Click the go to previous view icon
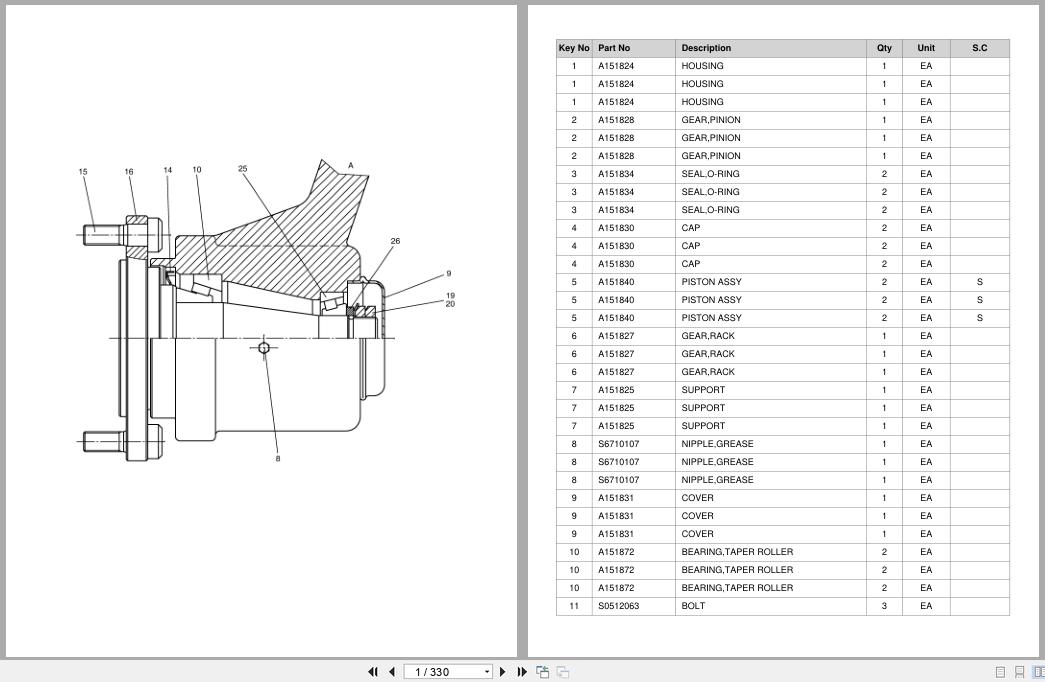This screenshot has height=682, width=1045. click(542, 672)
